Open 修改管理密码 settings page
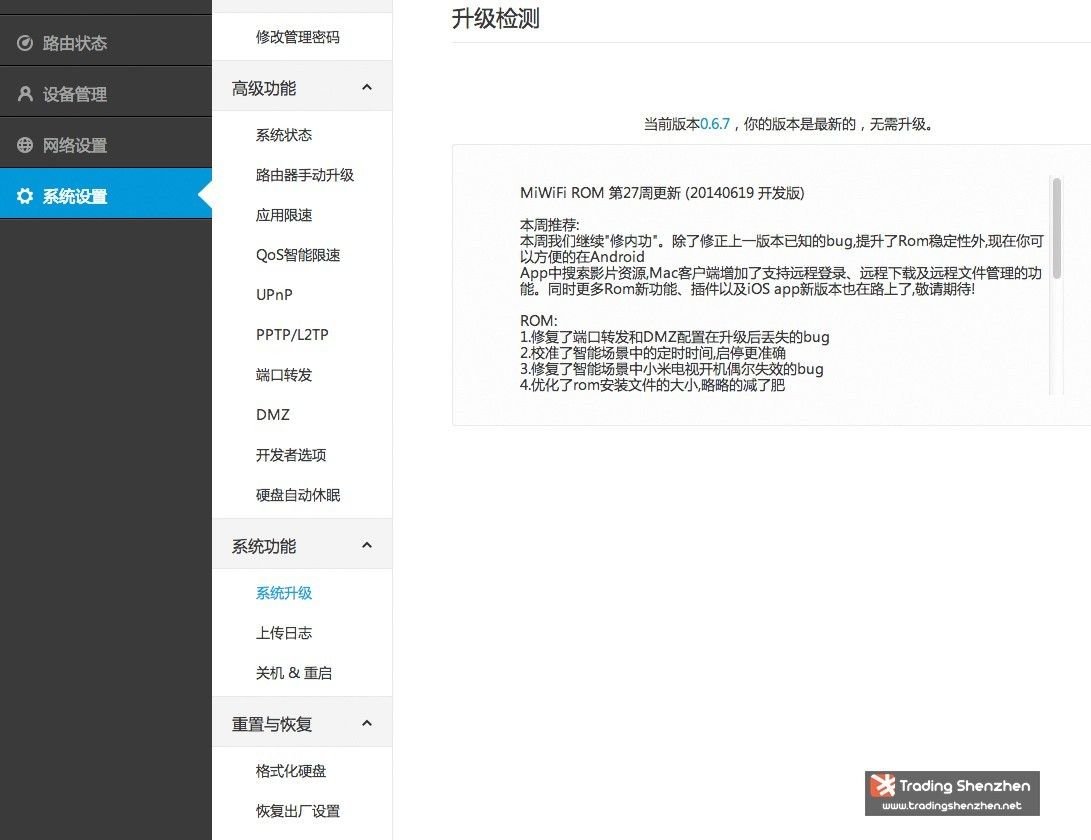 pyautogui.click(x=298, y=37)
